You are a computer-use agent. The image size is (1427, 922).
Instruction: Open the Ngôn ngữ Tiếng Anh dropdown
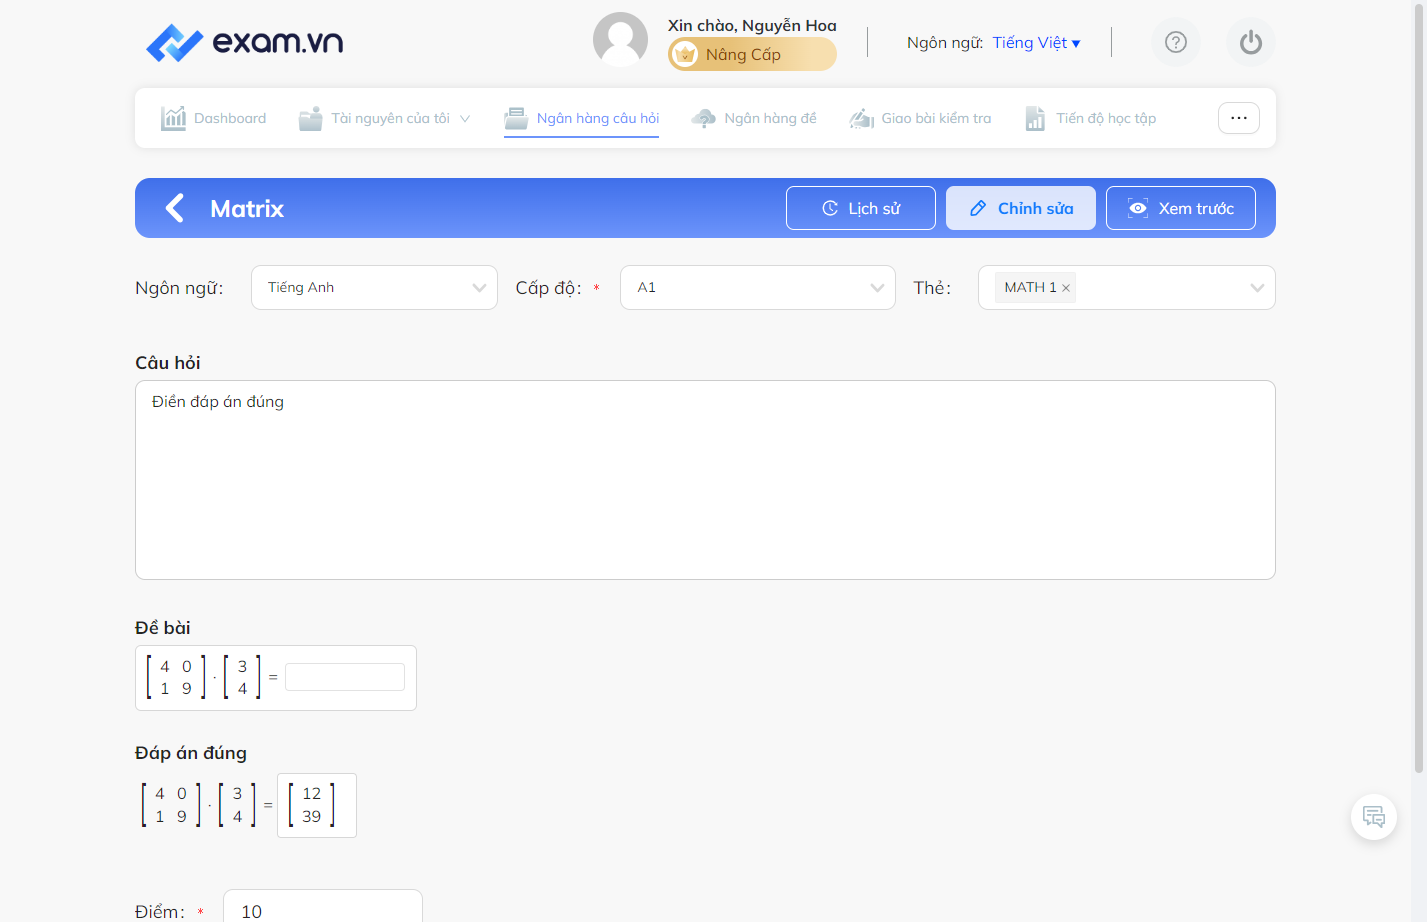point(374,287)
